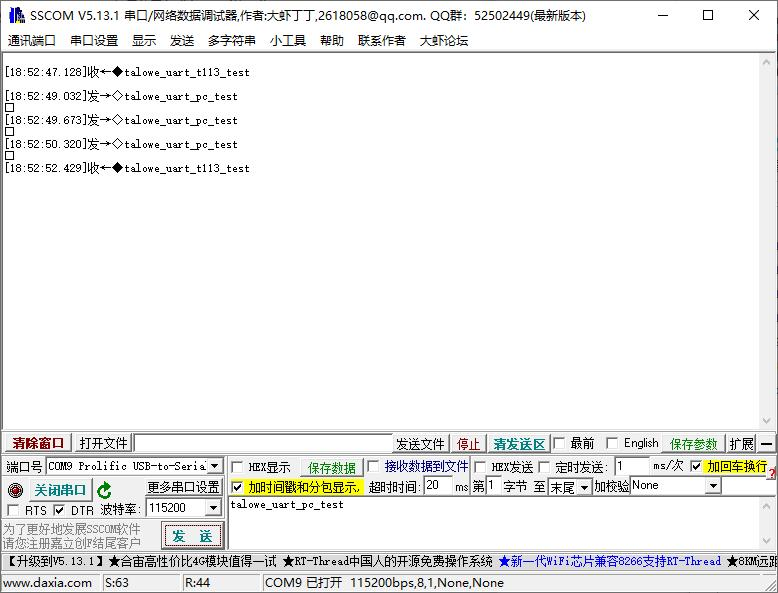Click the 新一代WiFi芯片 blue ad link
This screenshot has width=778, height=593.
pos(610,561)
